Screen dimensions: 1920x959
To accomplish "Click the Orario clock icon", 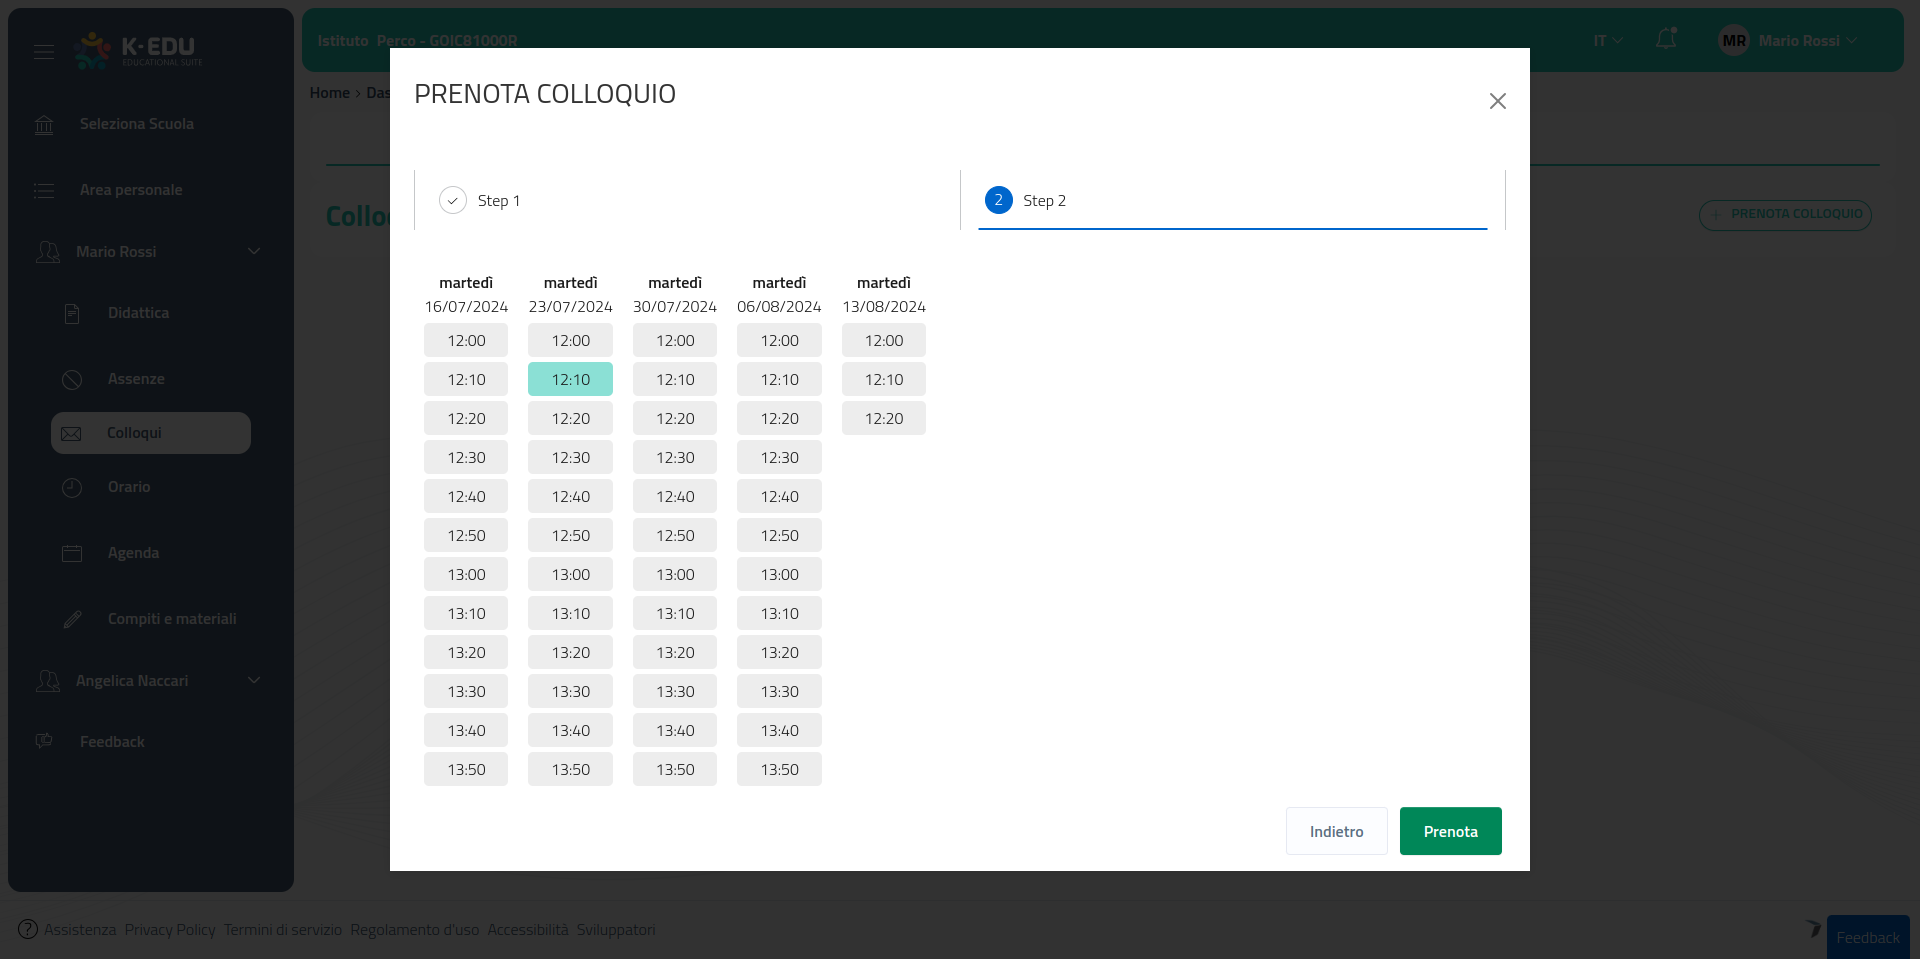I will (x=72, y=488).
